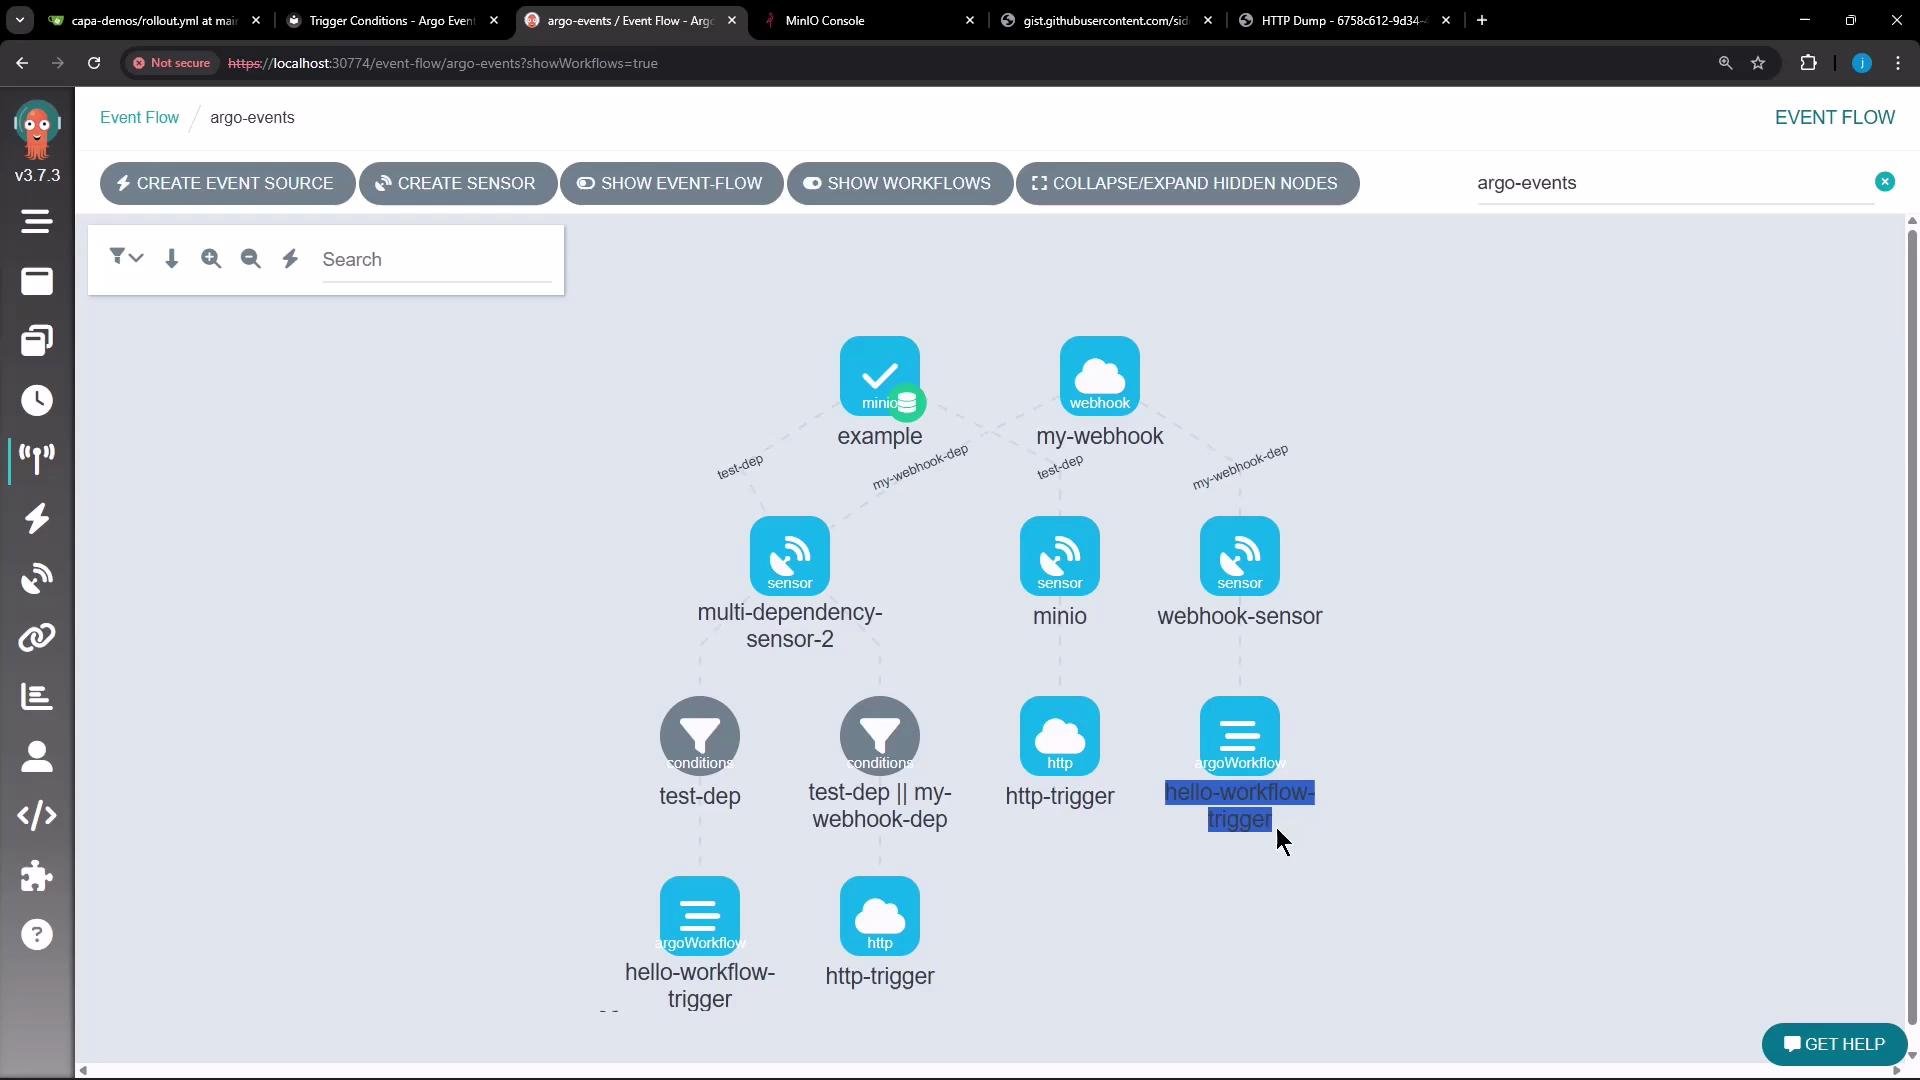Clear the argo-events namespace filter
1920x1080 pixels.
1885,182
